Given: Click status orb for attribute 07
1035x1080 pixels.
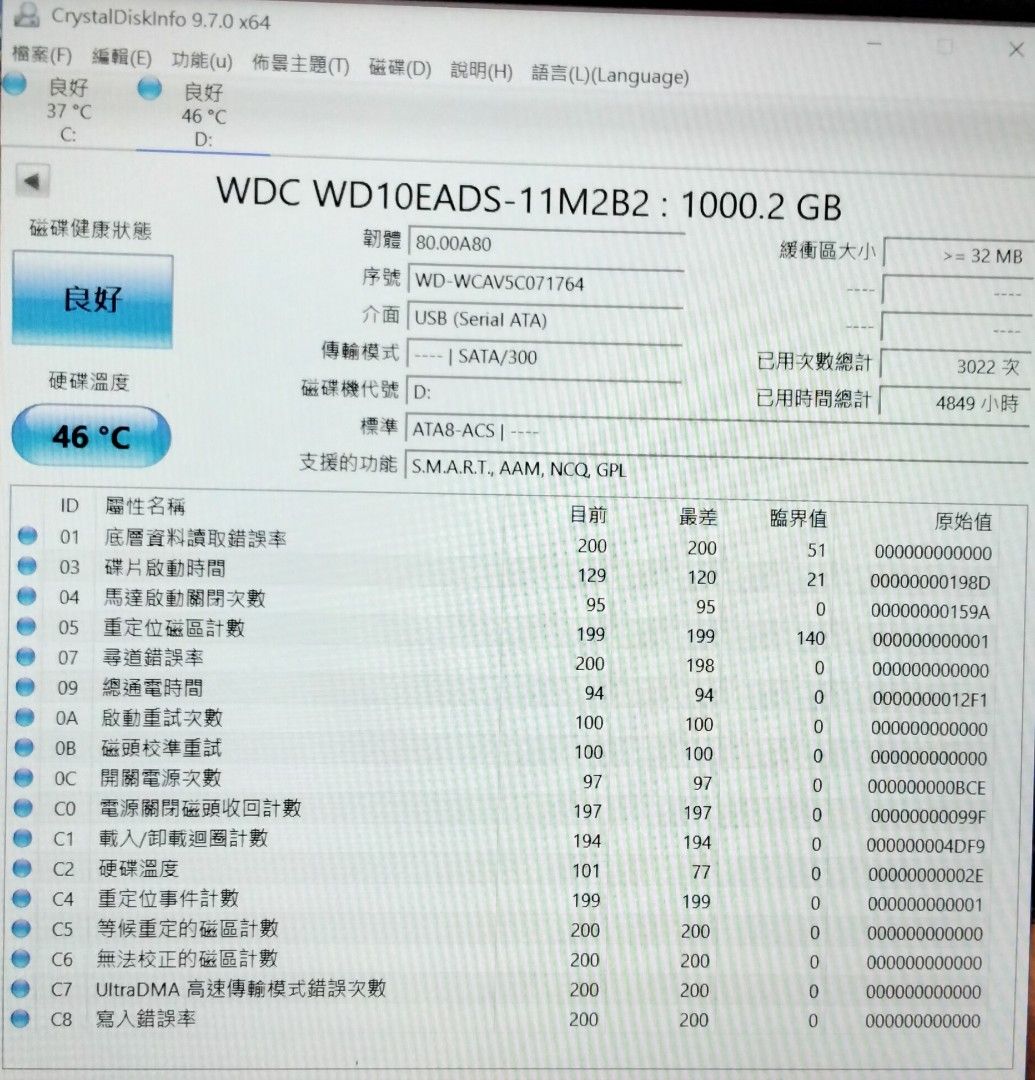Looking at the screenshot, I should [25, 656].
